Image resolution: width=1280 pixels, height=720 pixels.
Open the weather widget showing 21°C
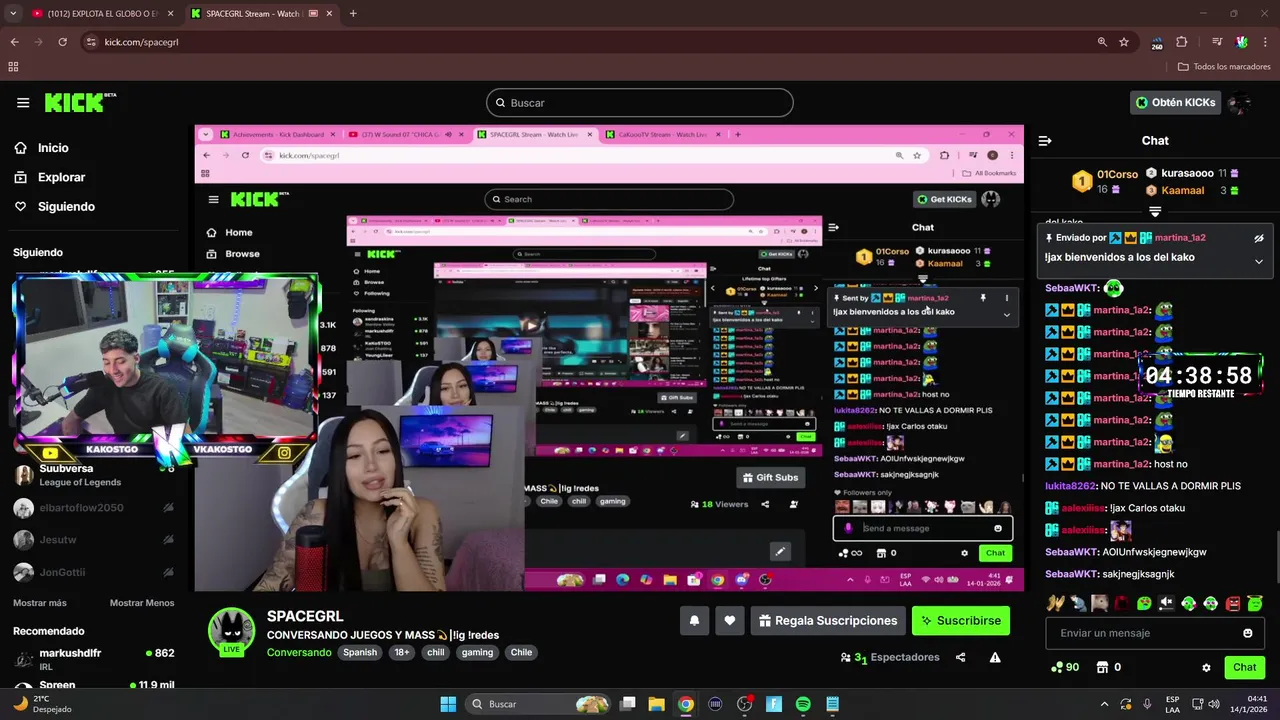click(x=42, y=704)
